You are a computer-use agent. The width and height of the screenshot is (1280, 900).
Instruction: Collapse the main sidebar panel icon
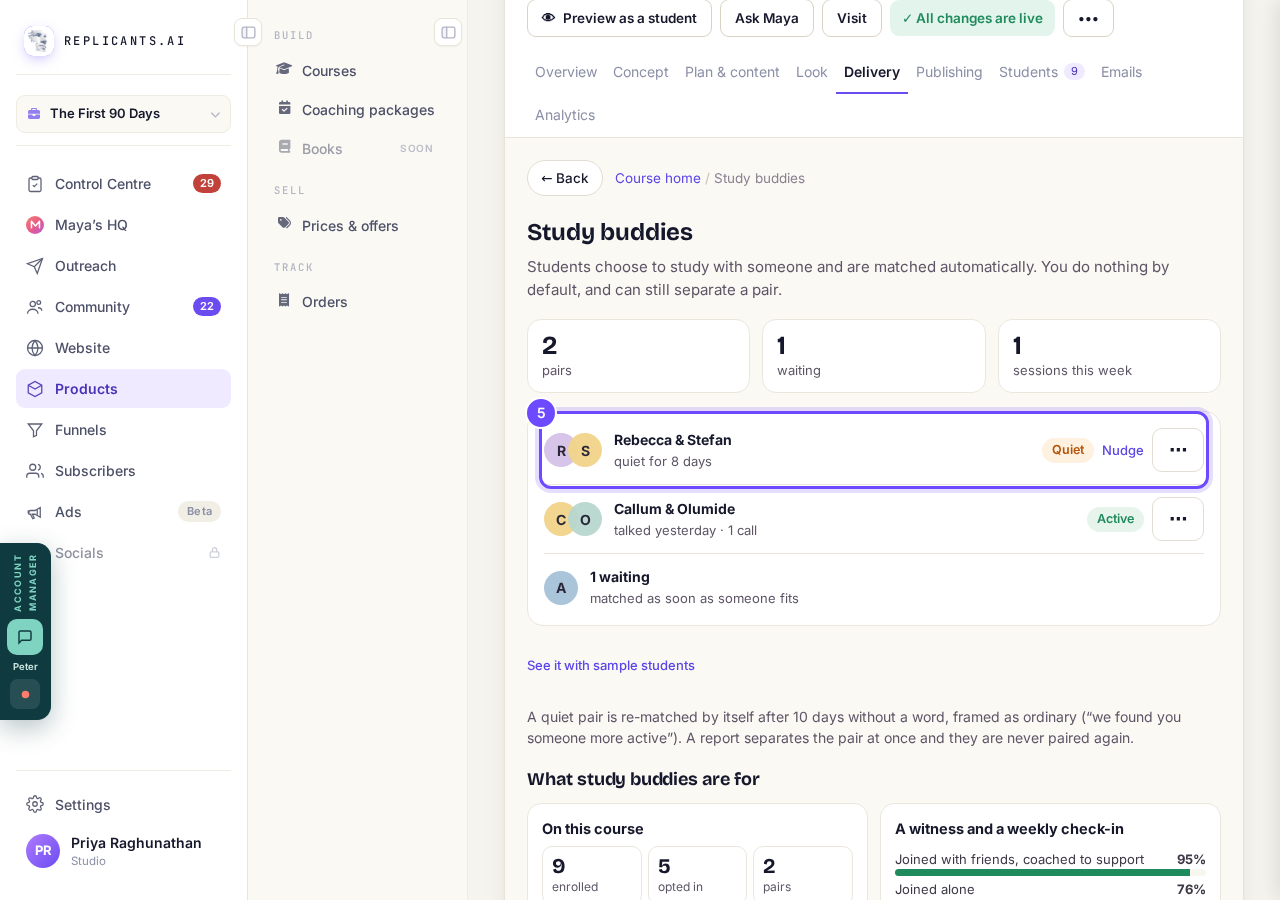(248, 32)
